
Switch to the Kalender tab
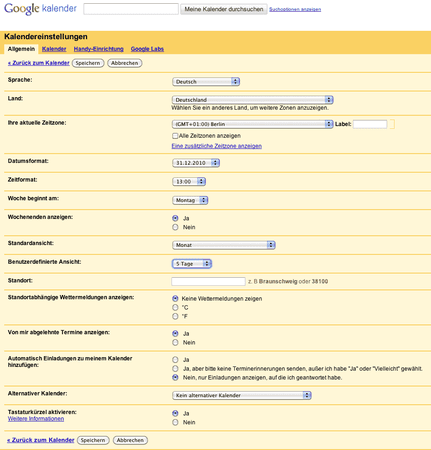[54, 49]
